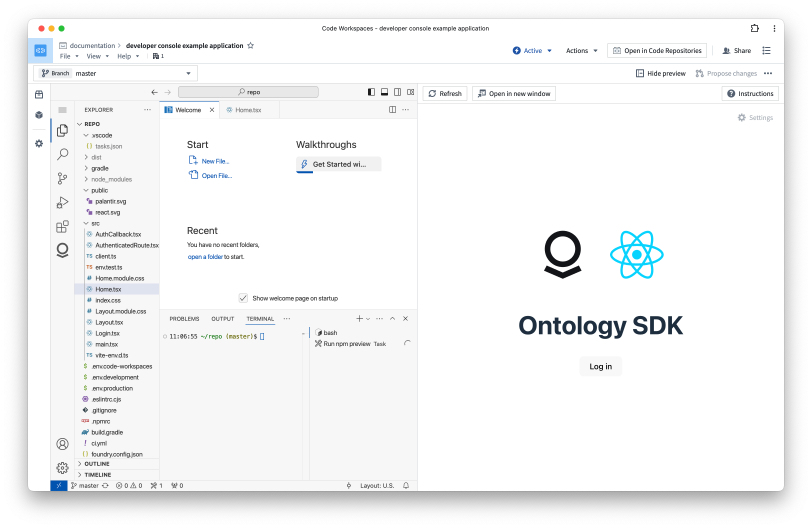This screenshot has width=812, height=528.
Task: Open the browser three-dot menu
Action: coord(774,28)
